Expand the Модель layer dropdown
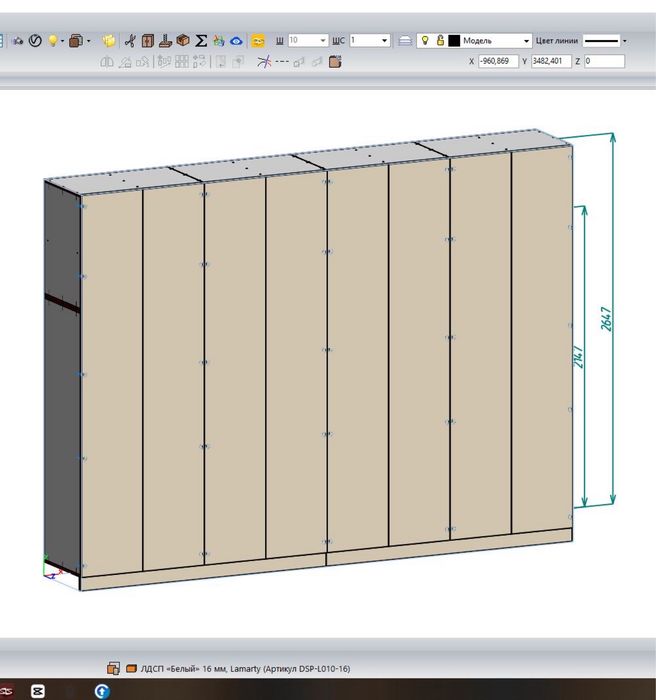 pyautogui.click(x=526, y=41)
